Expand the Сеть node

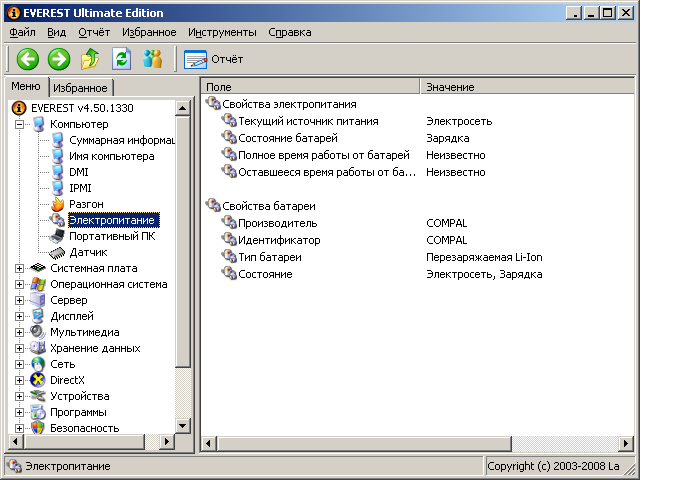pos(19,364)
